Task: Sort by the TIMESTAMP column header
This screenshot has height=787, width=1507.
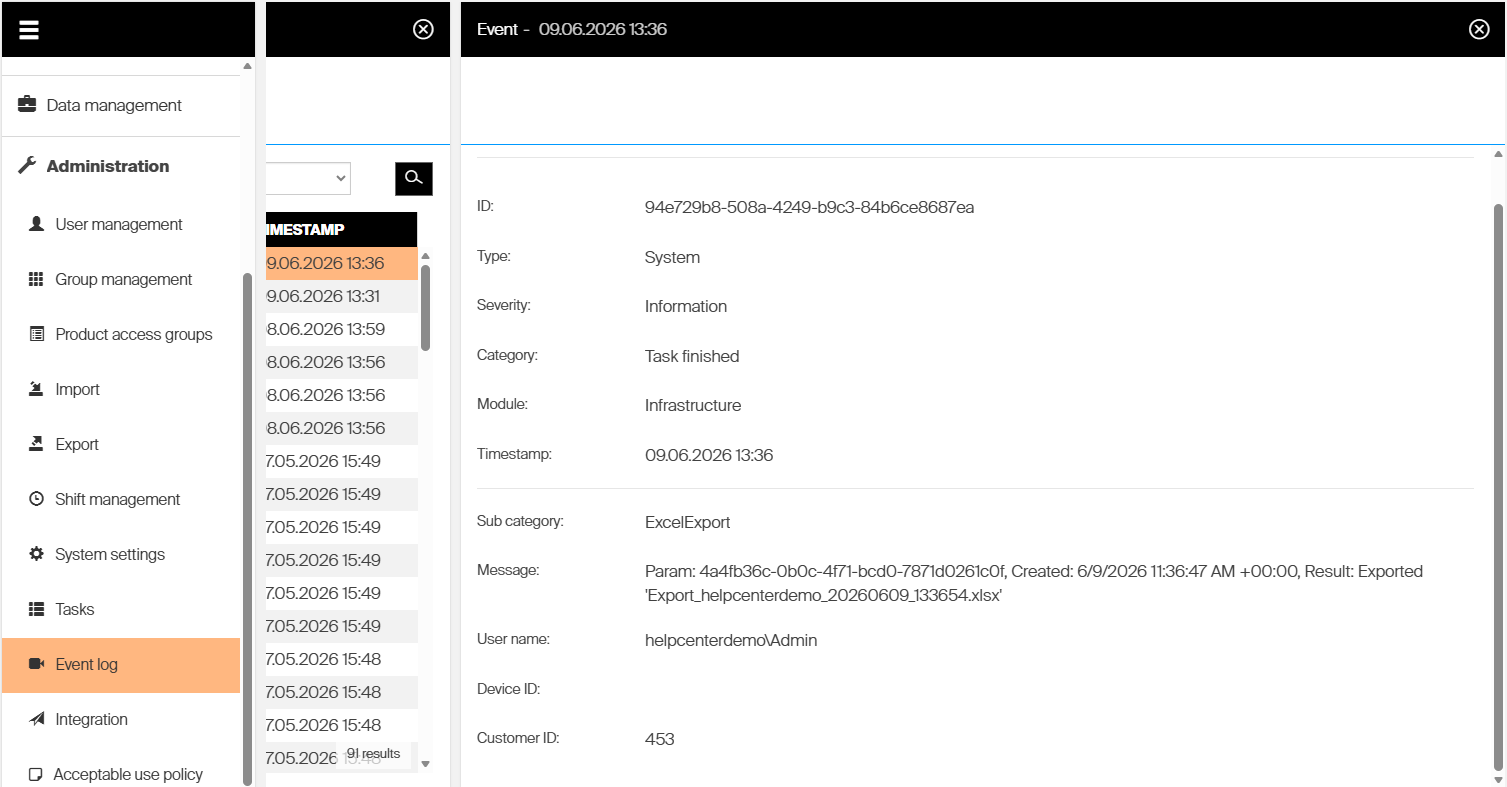Action: pyautogui.click(x=341, y=230)
